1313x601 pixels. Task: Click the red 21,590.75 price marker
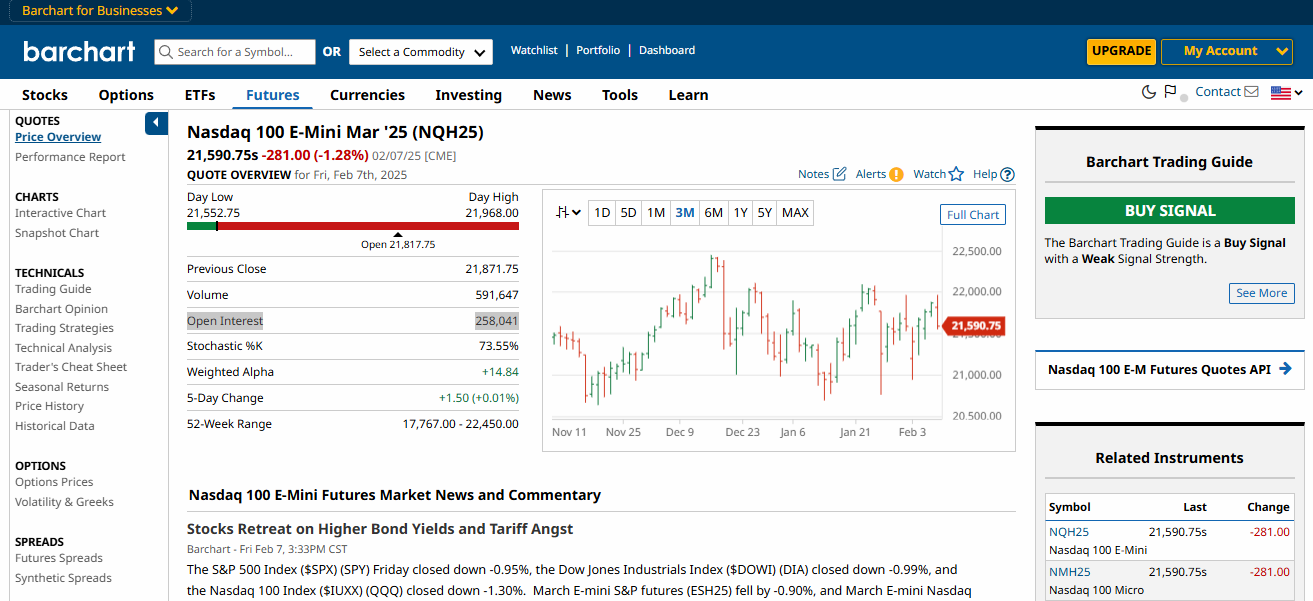pyautogui.click(x=973, y=325)
